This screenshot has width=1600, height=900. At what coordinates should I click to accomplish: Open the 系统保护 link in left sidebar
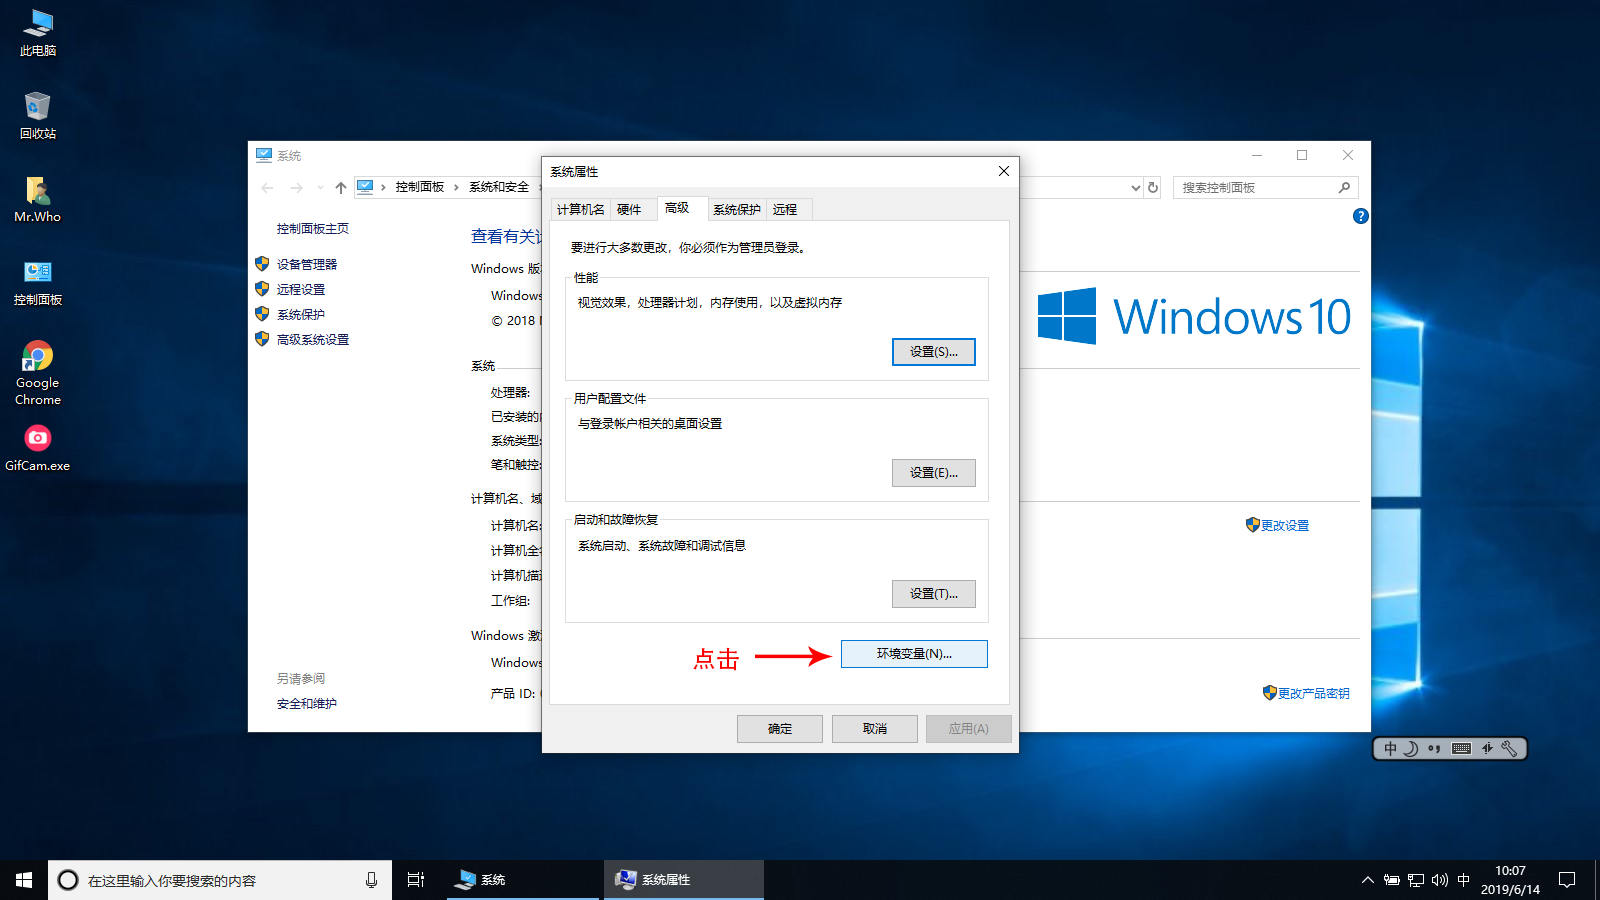click(x=301, y=314)
